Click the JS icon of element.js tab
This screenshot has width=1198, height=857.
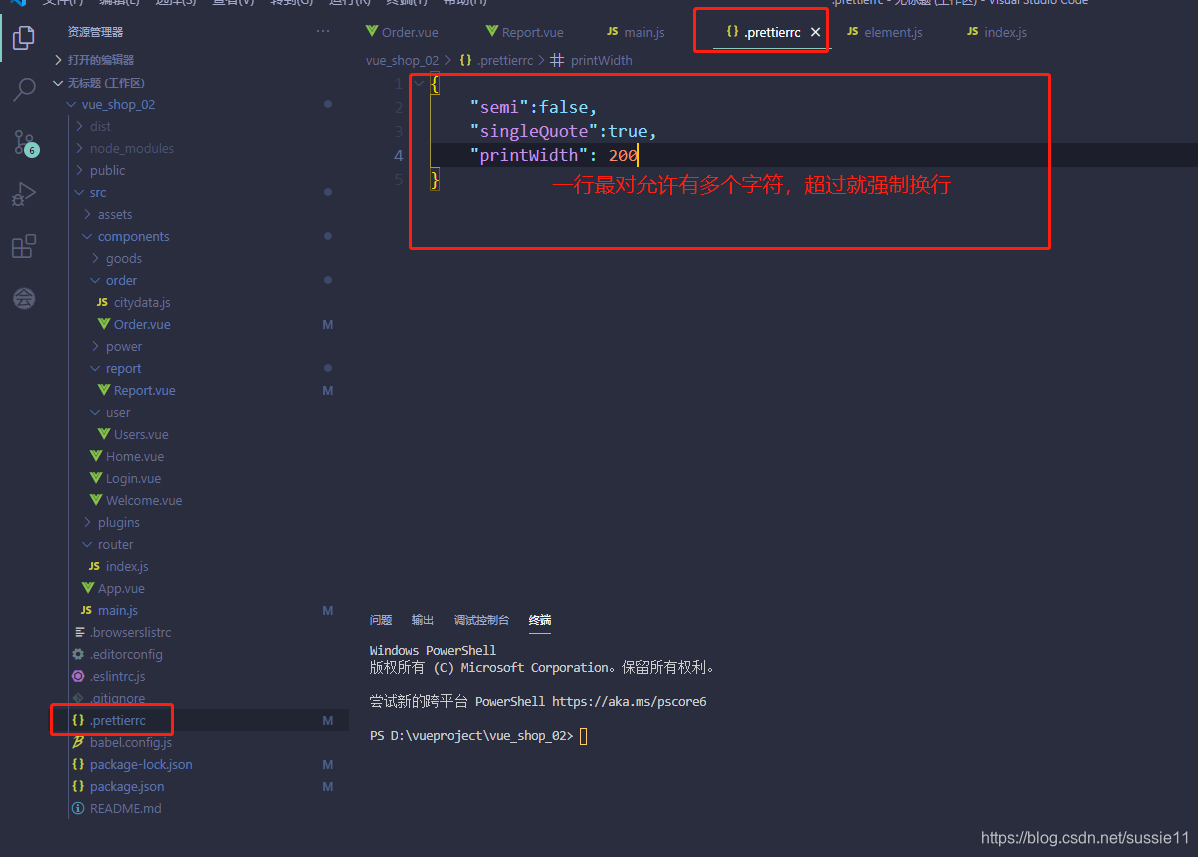coord(853,31)
